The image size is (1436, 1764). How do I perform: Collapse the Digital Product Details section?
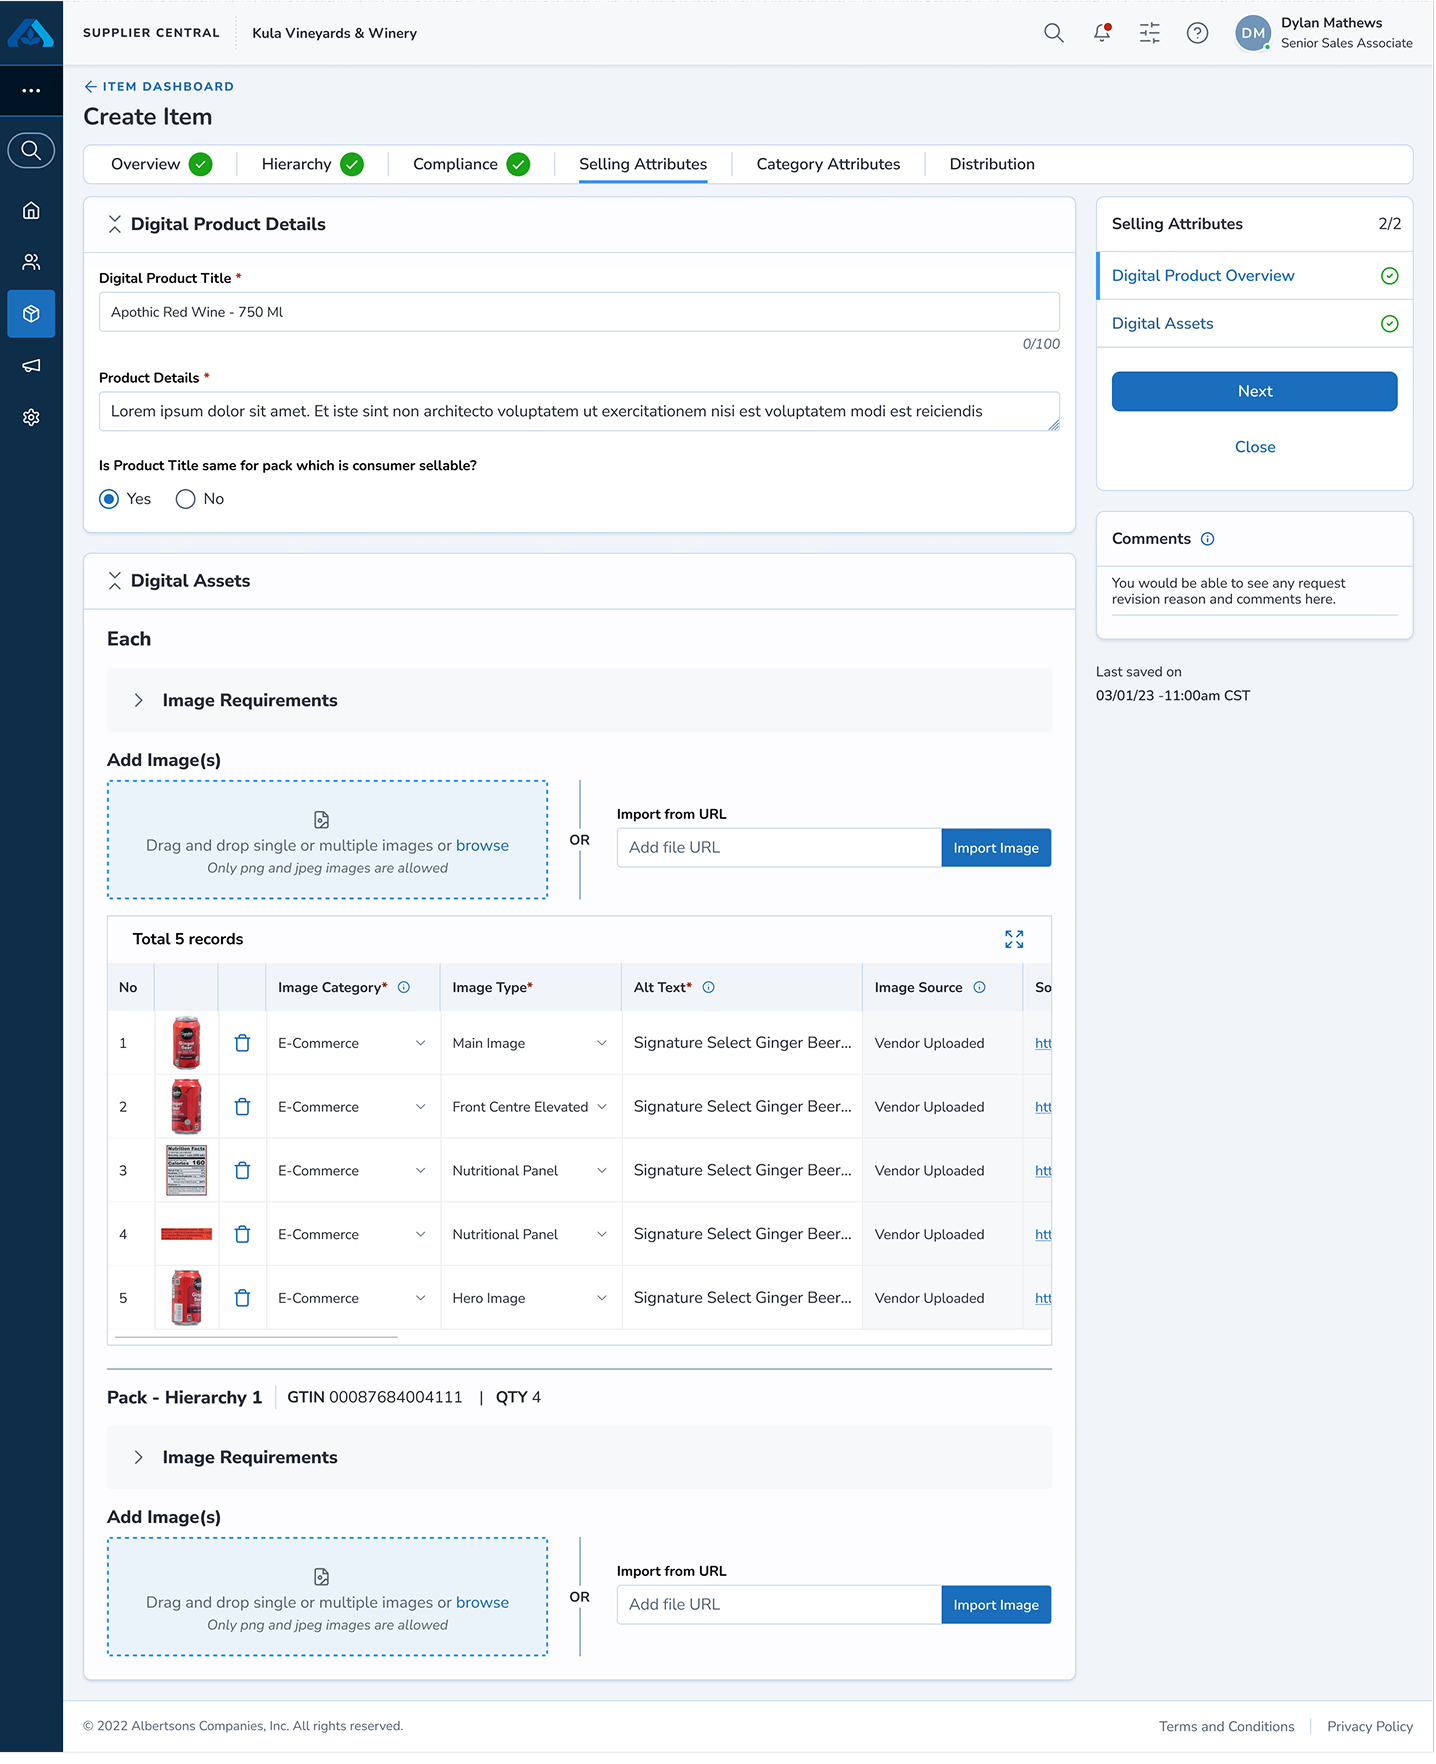(115, 225)
